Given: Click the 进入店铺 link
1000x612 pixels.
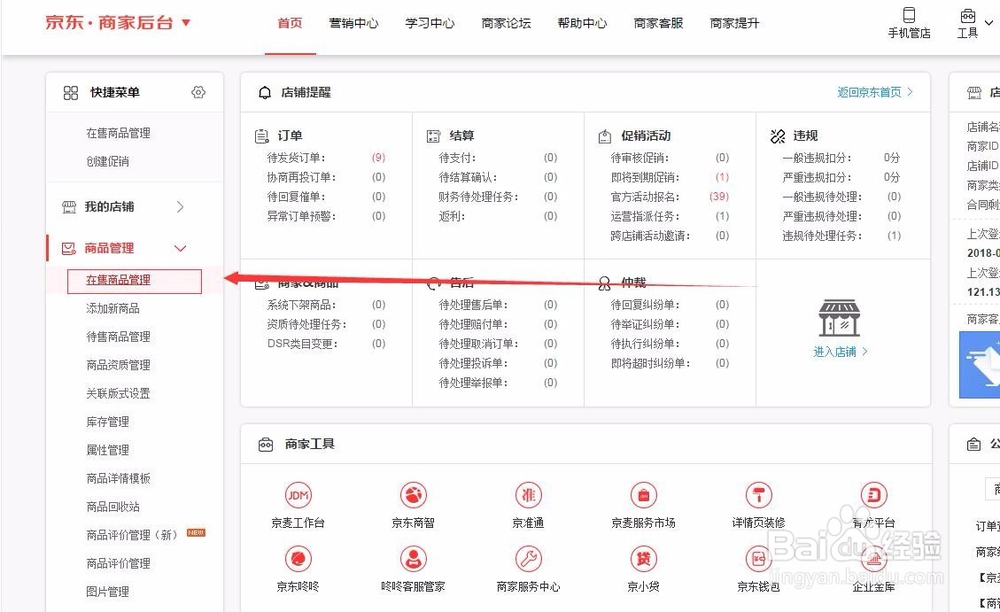Looking at the screenshot, I should click(840, 351).
